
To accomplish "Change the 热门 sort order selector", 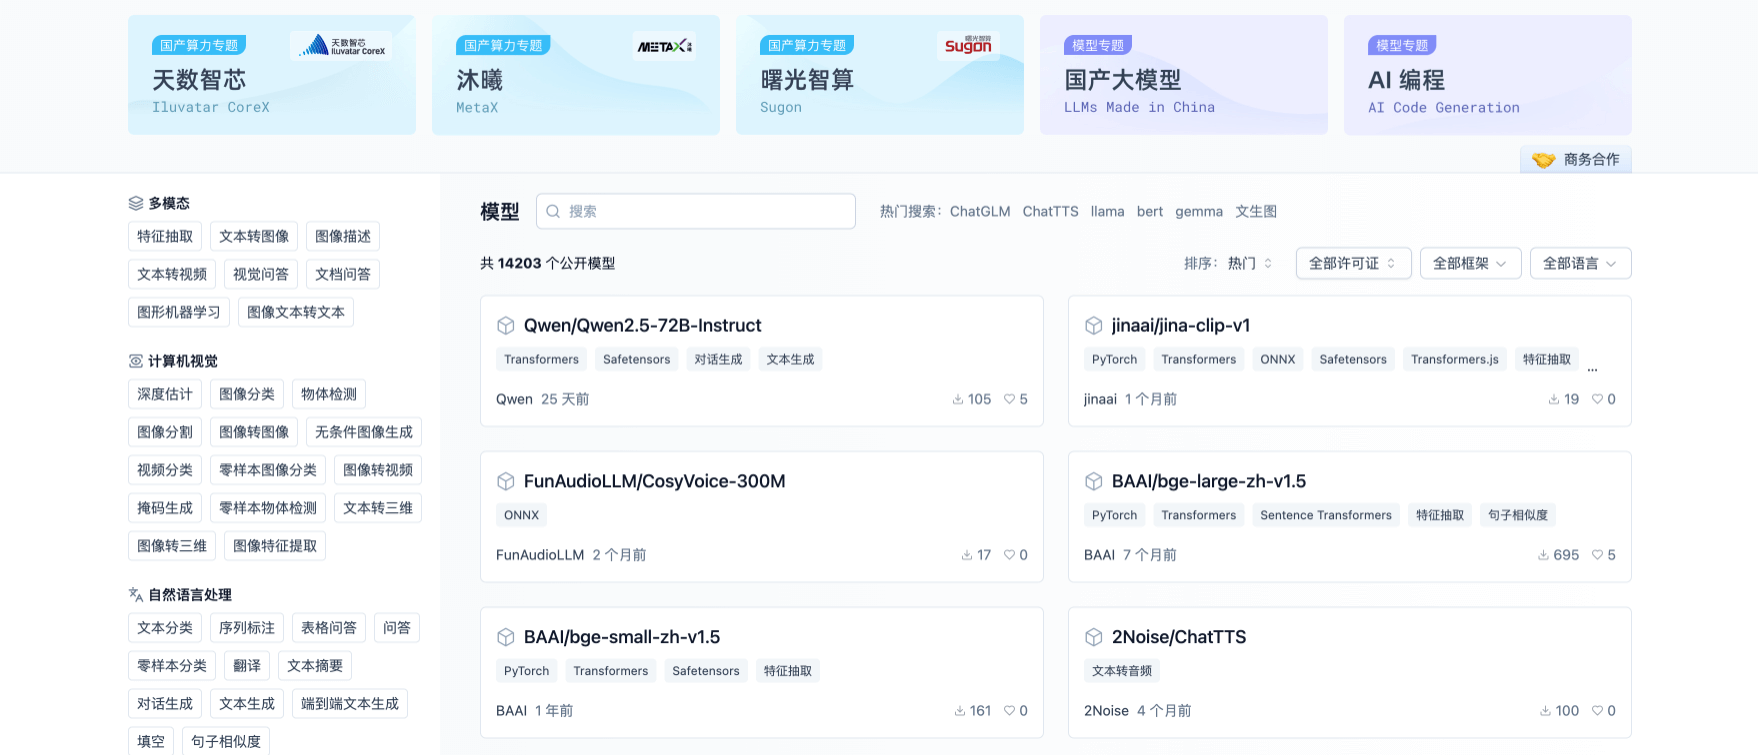I will tap(1250, 263).
